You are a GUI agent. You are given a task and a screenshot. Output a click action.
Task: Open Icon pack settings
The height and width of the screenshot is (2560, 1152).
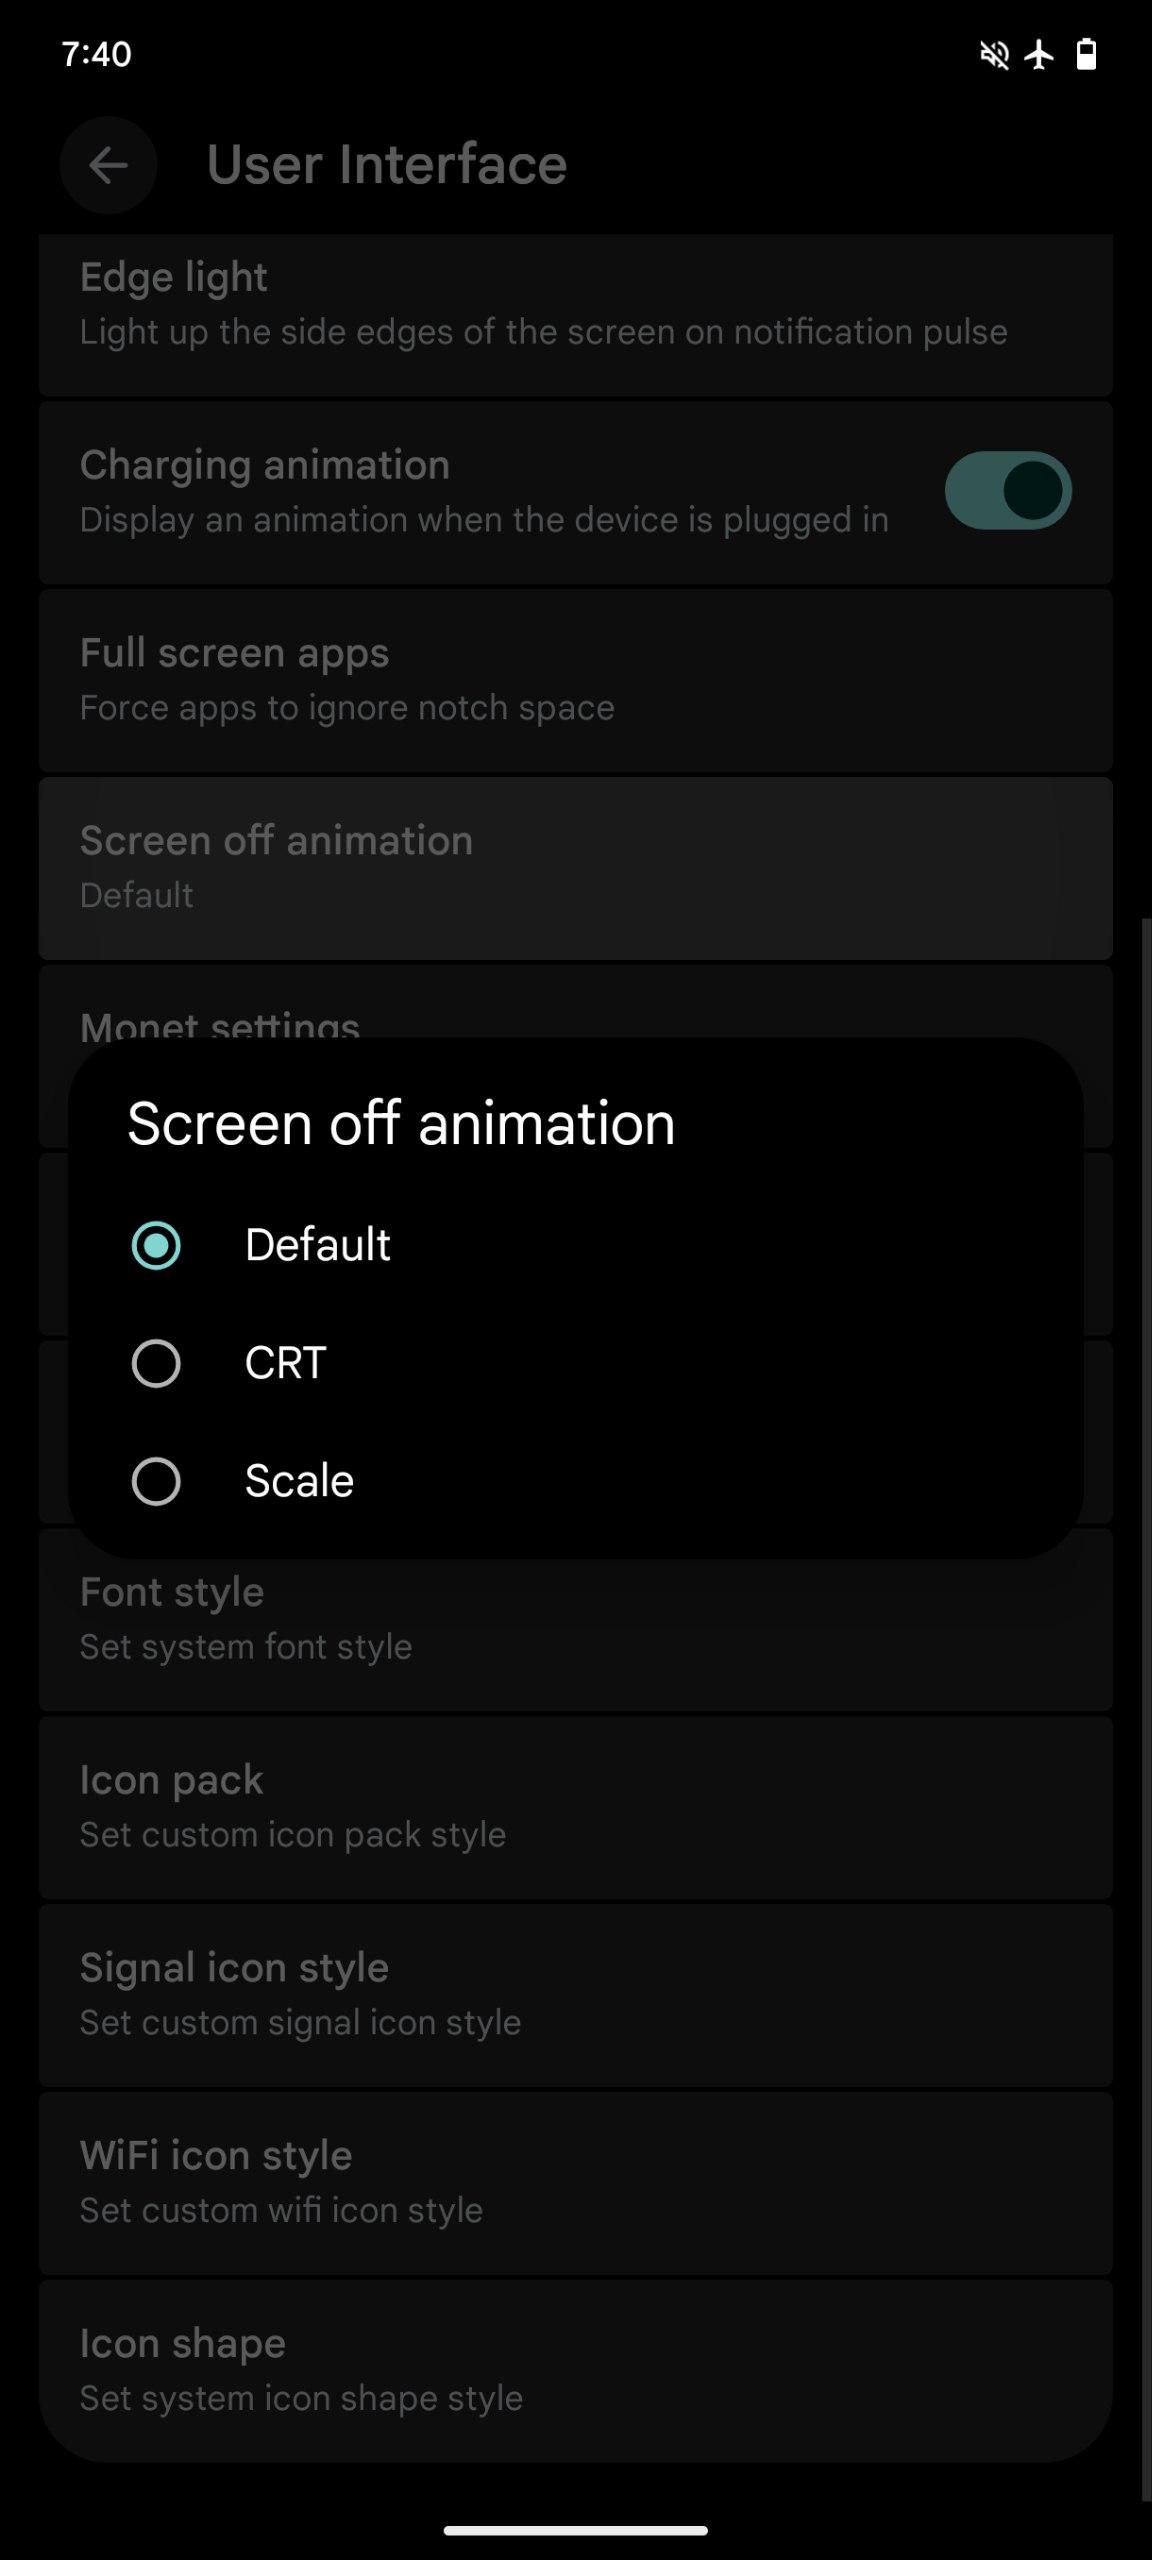(575, 1806)
